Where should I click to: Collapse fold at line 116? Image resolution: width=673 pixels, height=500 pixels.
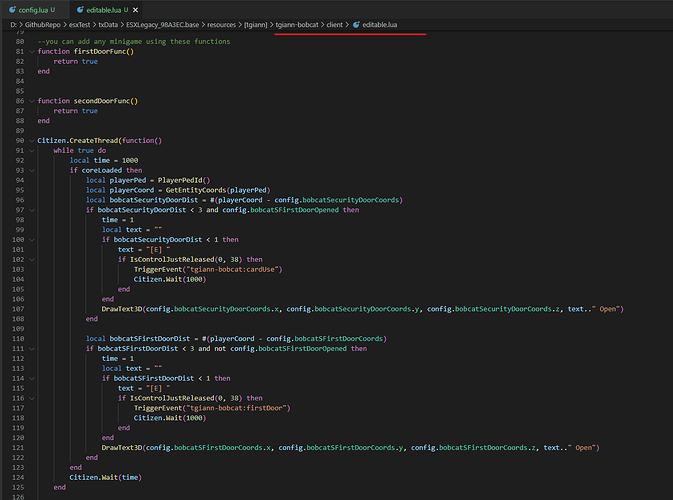[x=31, y=398]
